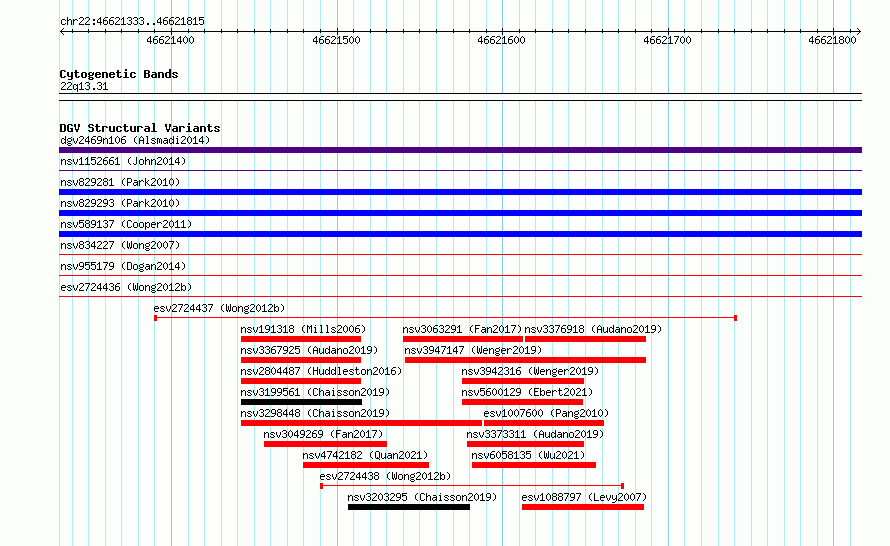The image size is (890, 546).
Task: Open the nsv955179 (Dogan2014) label
Action: tap(123, 266)
